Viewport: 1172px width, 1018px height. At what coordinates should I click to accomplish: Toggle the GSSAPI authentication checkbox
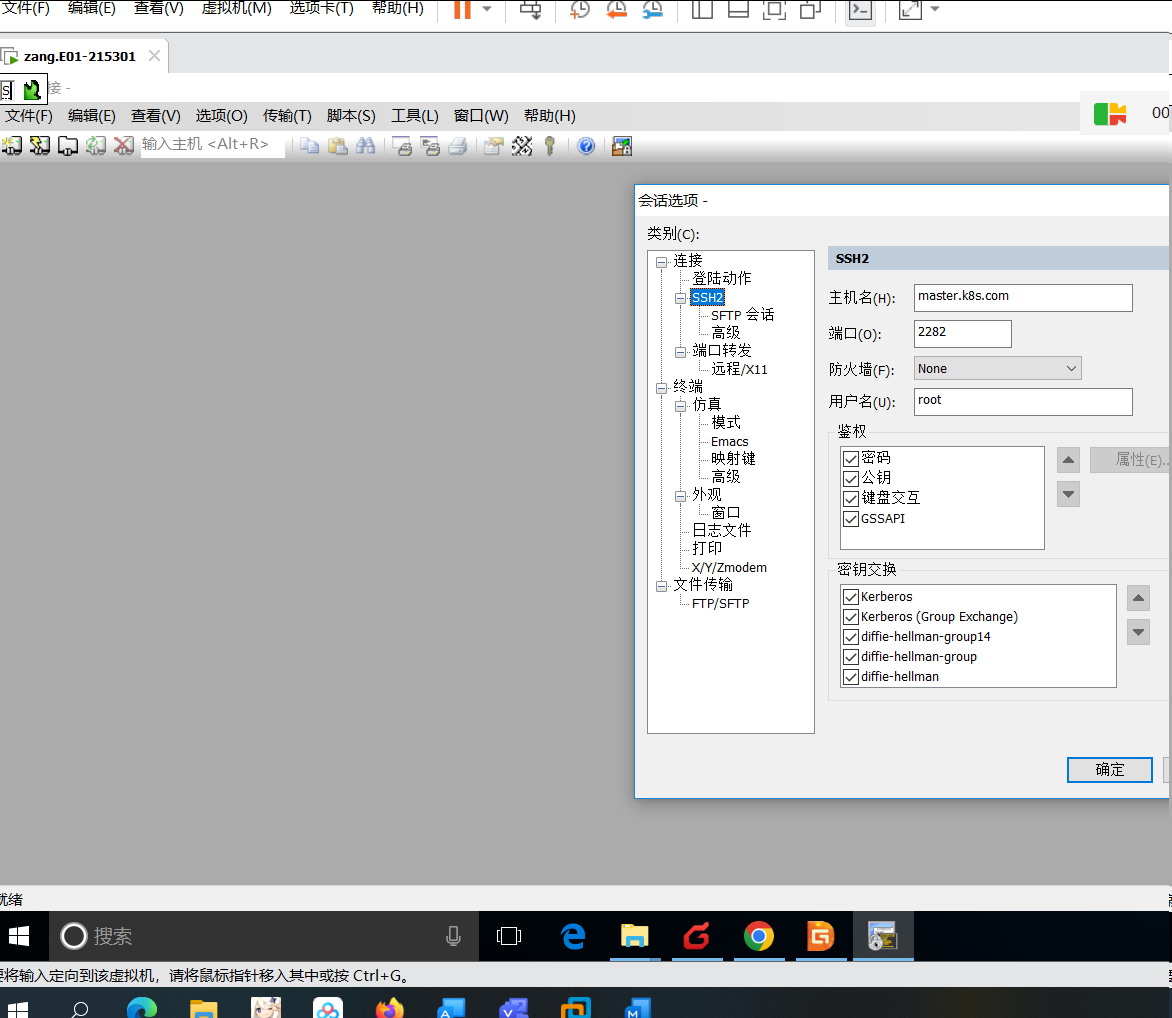pos(851,519)
